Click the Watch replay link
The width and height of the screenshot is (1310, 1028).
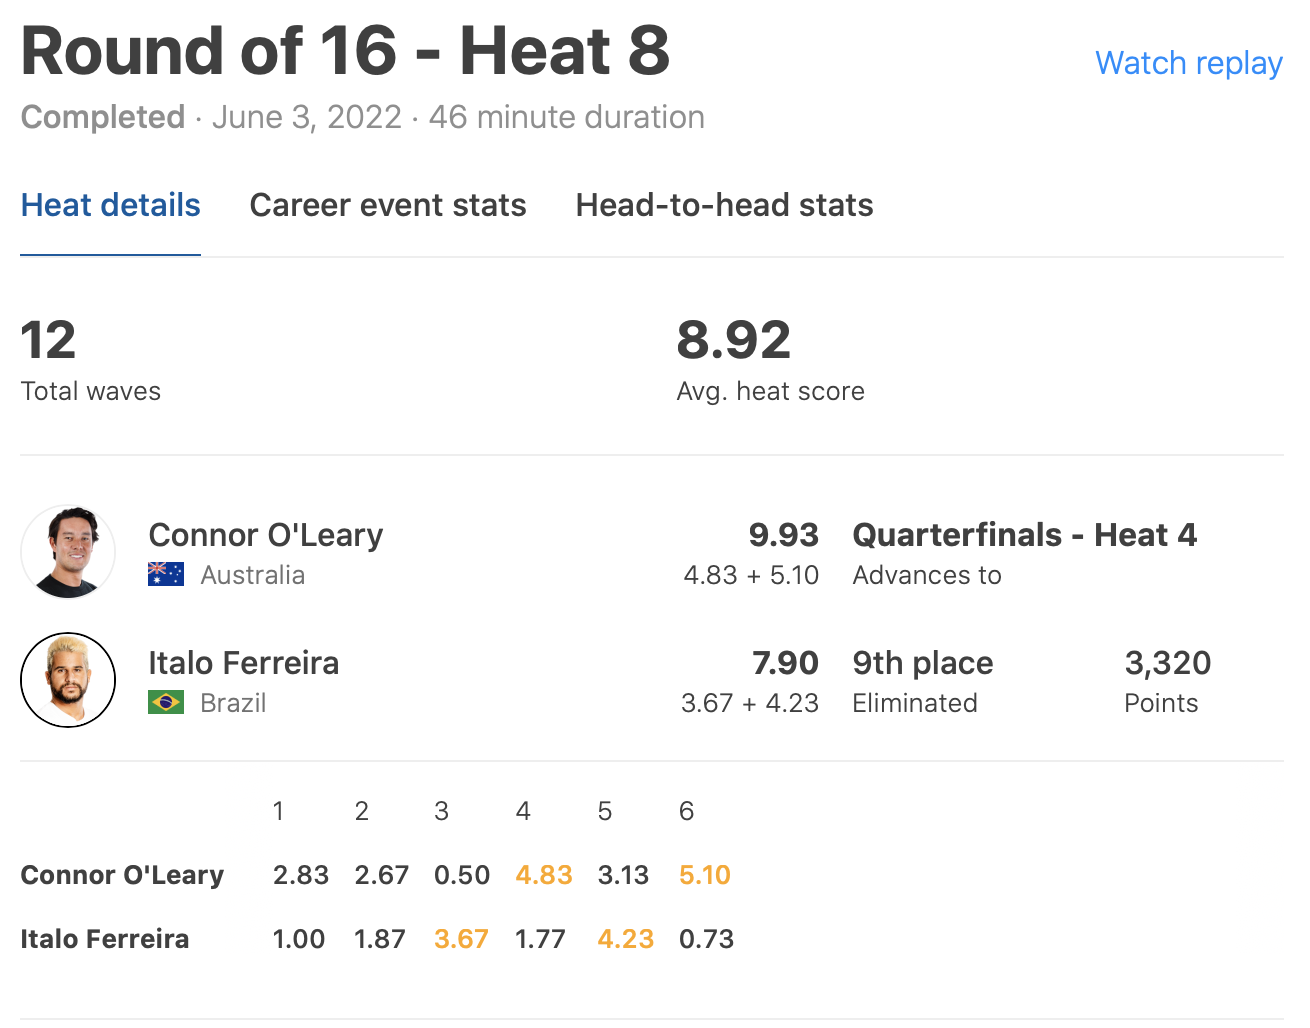point(1188,63)
